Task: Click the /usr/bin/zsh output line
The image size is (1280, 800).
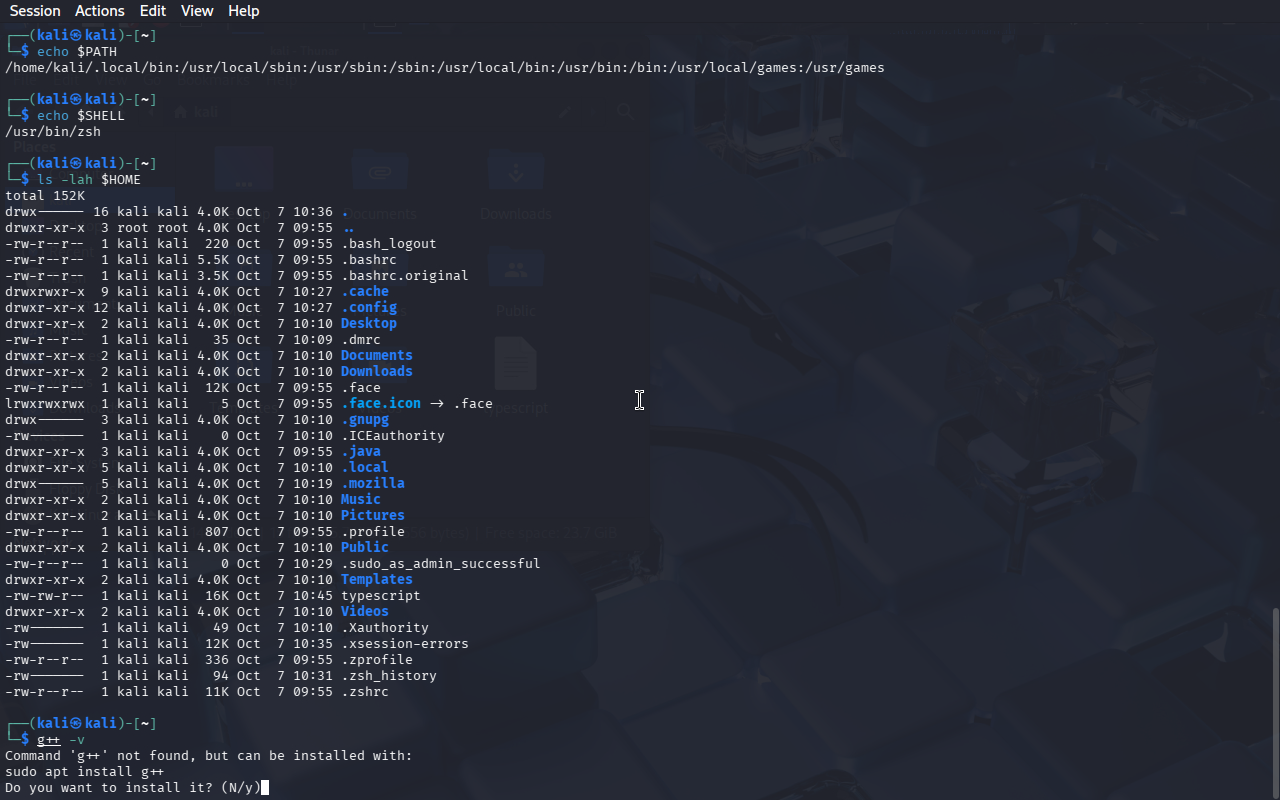Action: [53, 132]
